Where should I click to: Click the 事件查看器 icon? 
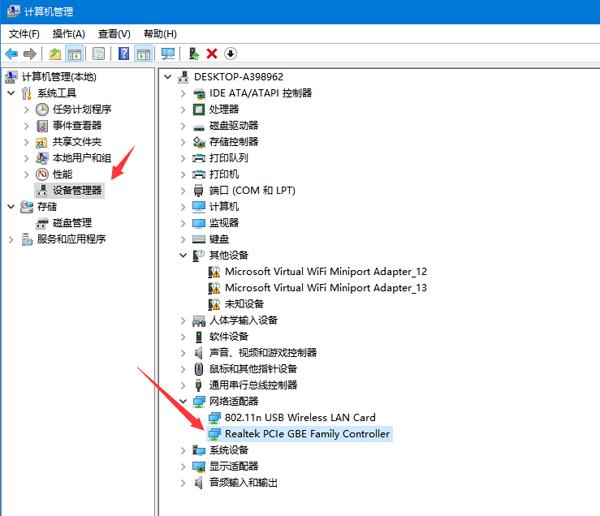click(x=42, y=126)
